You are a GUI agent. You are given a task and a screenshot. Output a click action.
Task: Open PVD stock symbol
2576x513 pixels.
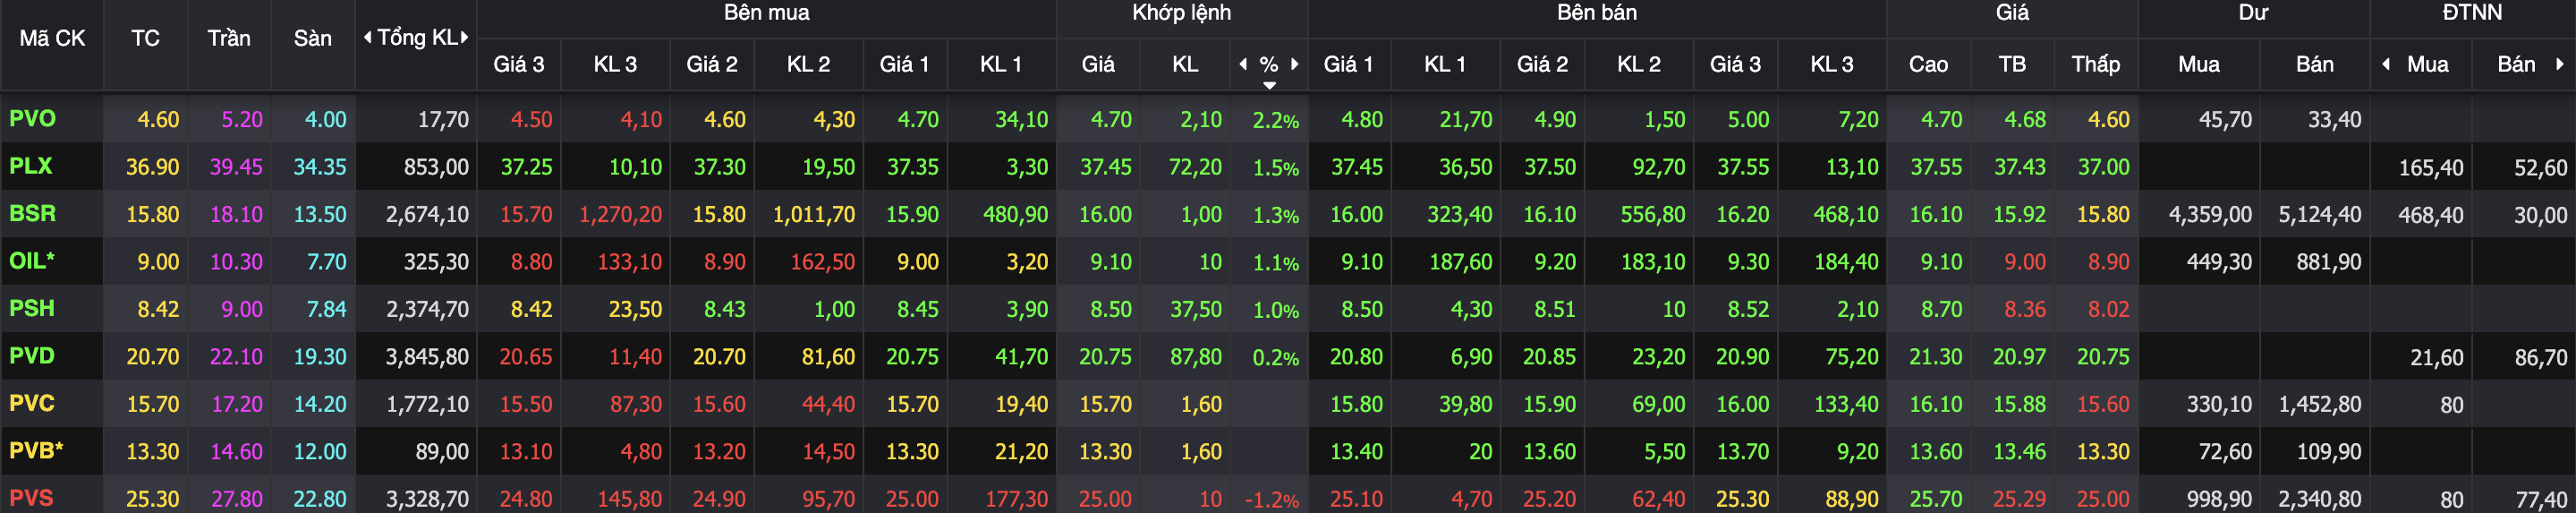click(32, 356)
